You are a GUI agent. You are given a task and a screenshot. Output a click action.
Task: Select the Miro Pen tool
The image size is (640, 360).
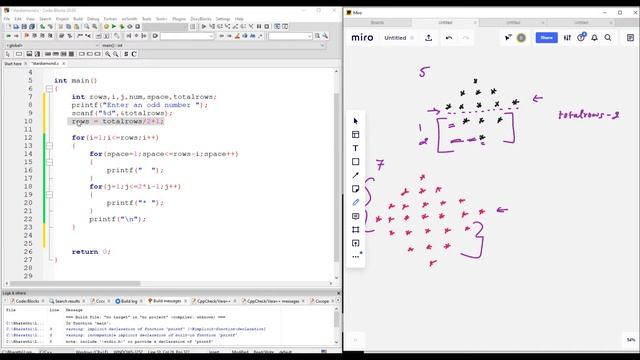click(x=356, y=202)
